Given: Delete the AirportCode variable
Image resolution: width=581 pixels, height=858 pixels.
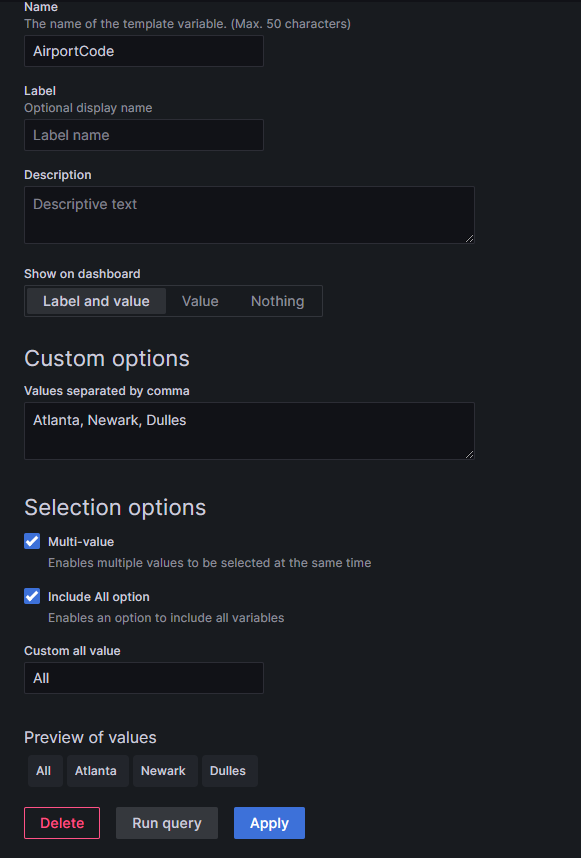Looking at the screenshot, I should (61, 822).
